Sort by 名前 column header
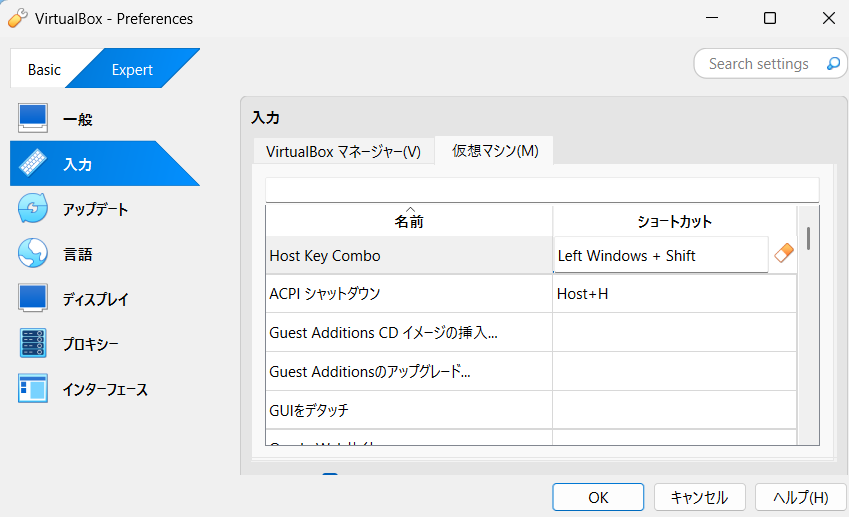The height and width of the screenshot is (517, 849). click(409, 221)
